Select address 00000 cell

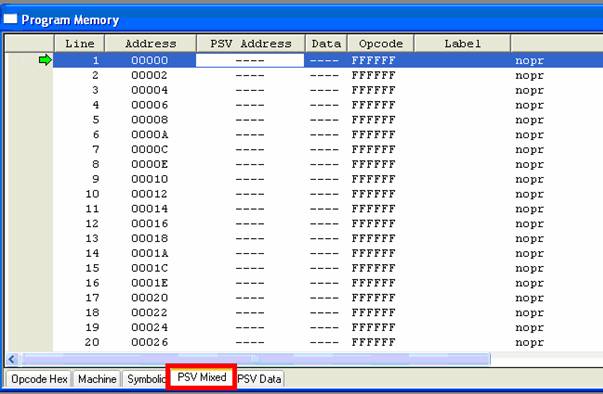(150, 60)
